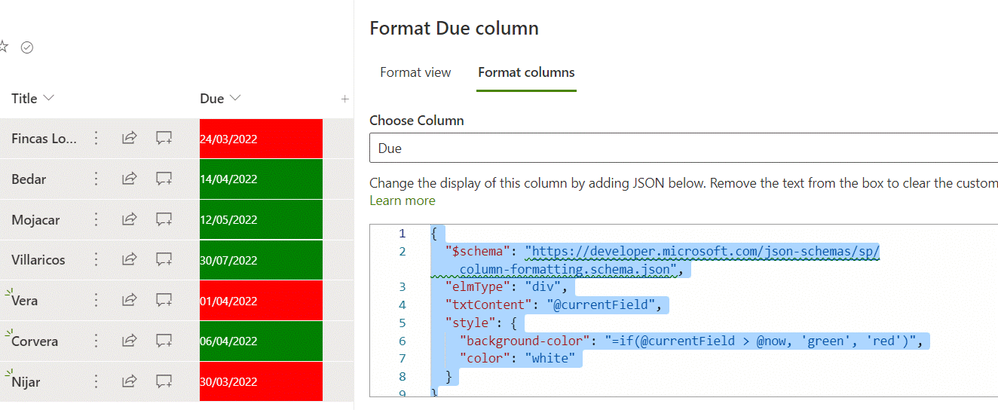Expand the Due column header menu
Screen dimensions: 998x410
235,98
